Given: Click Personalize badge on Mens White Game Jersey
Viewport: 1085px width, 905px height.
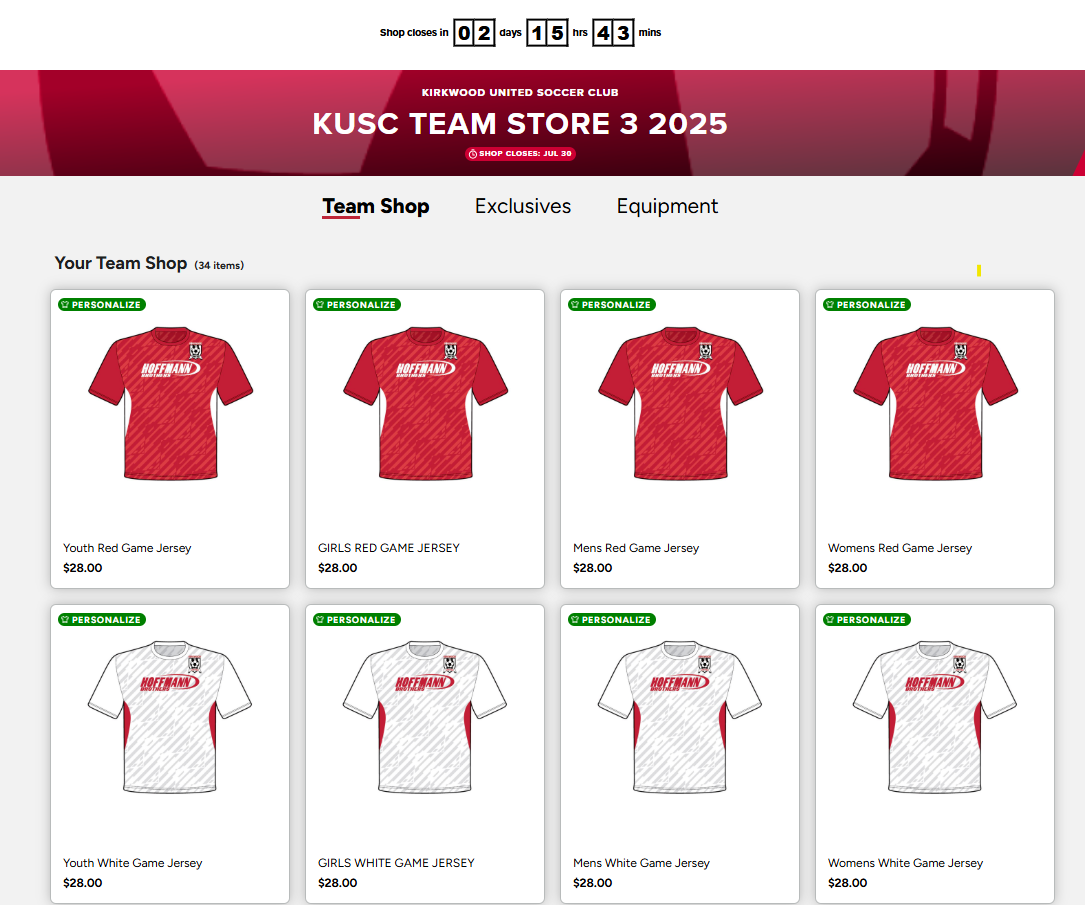Looking at the screenshot, I should pos(612,619).
